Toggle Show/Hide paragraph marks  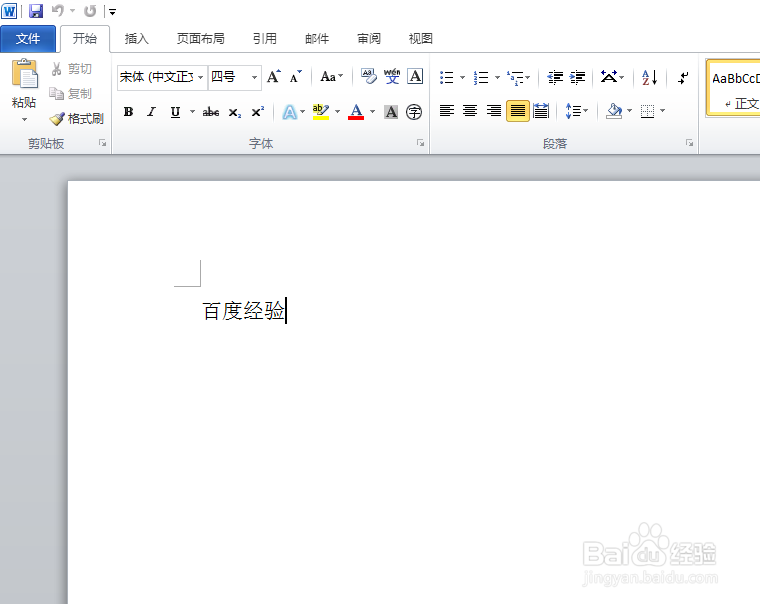coord(683,77)
